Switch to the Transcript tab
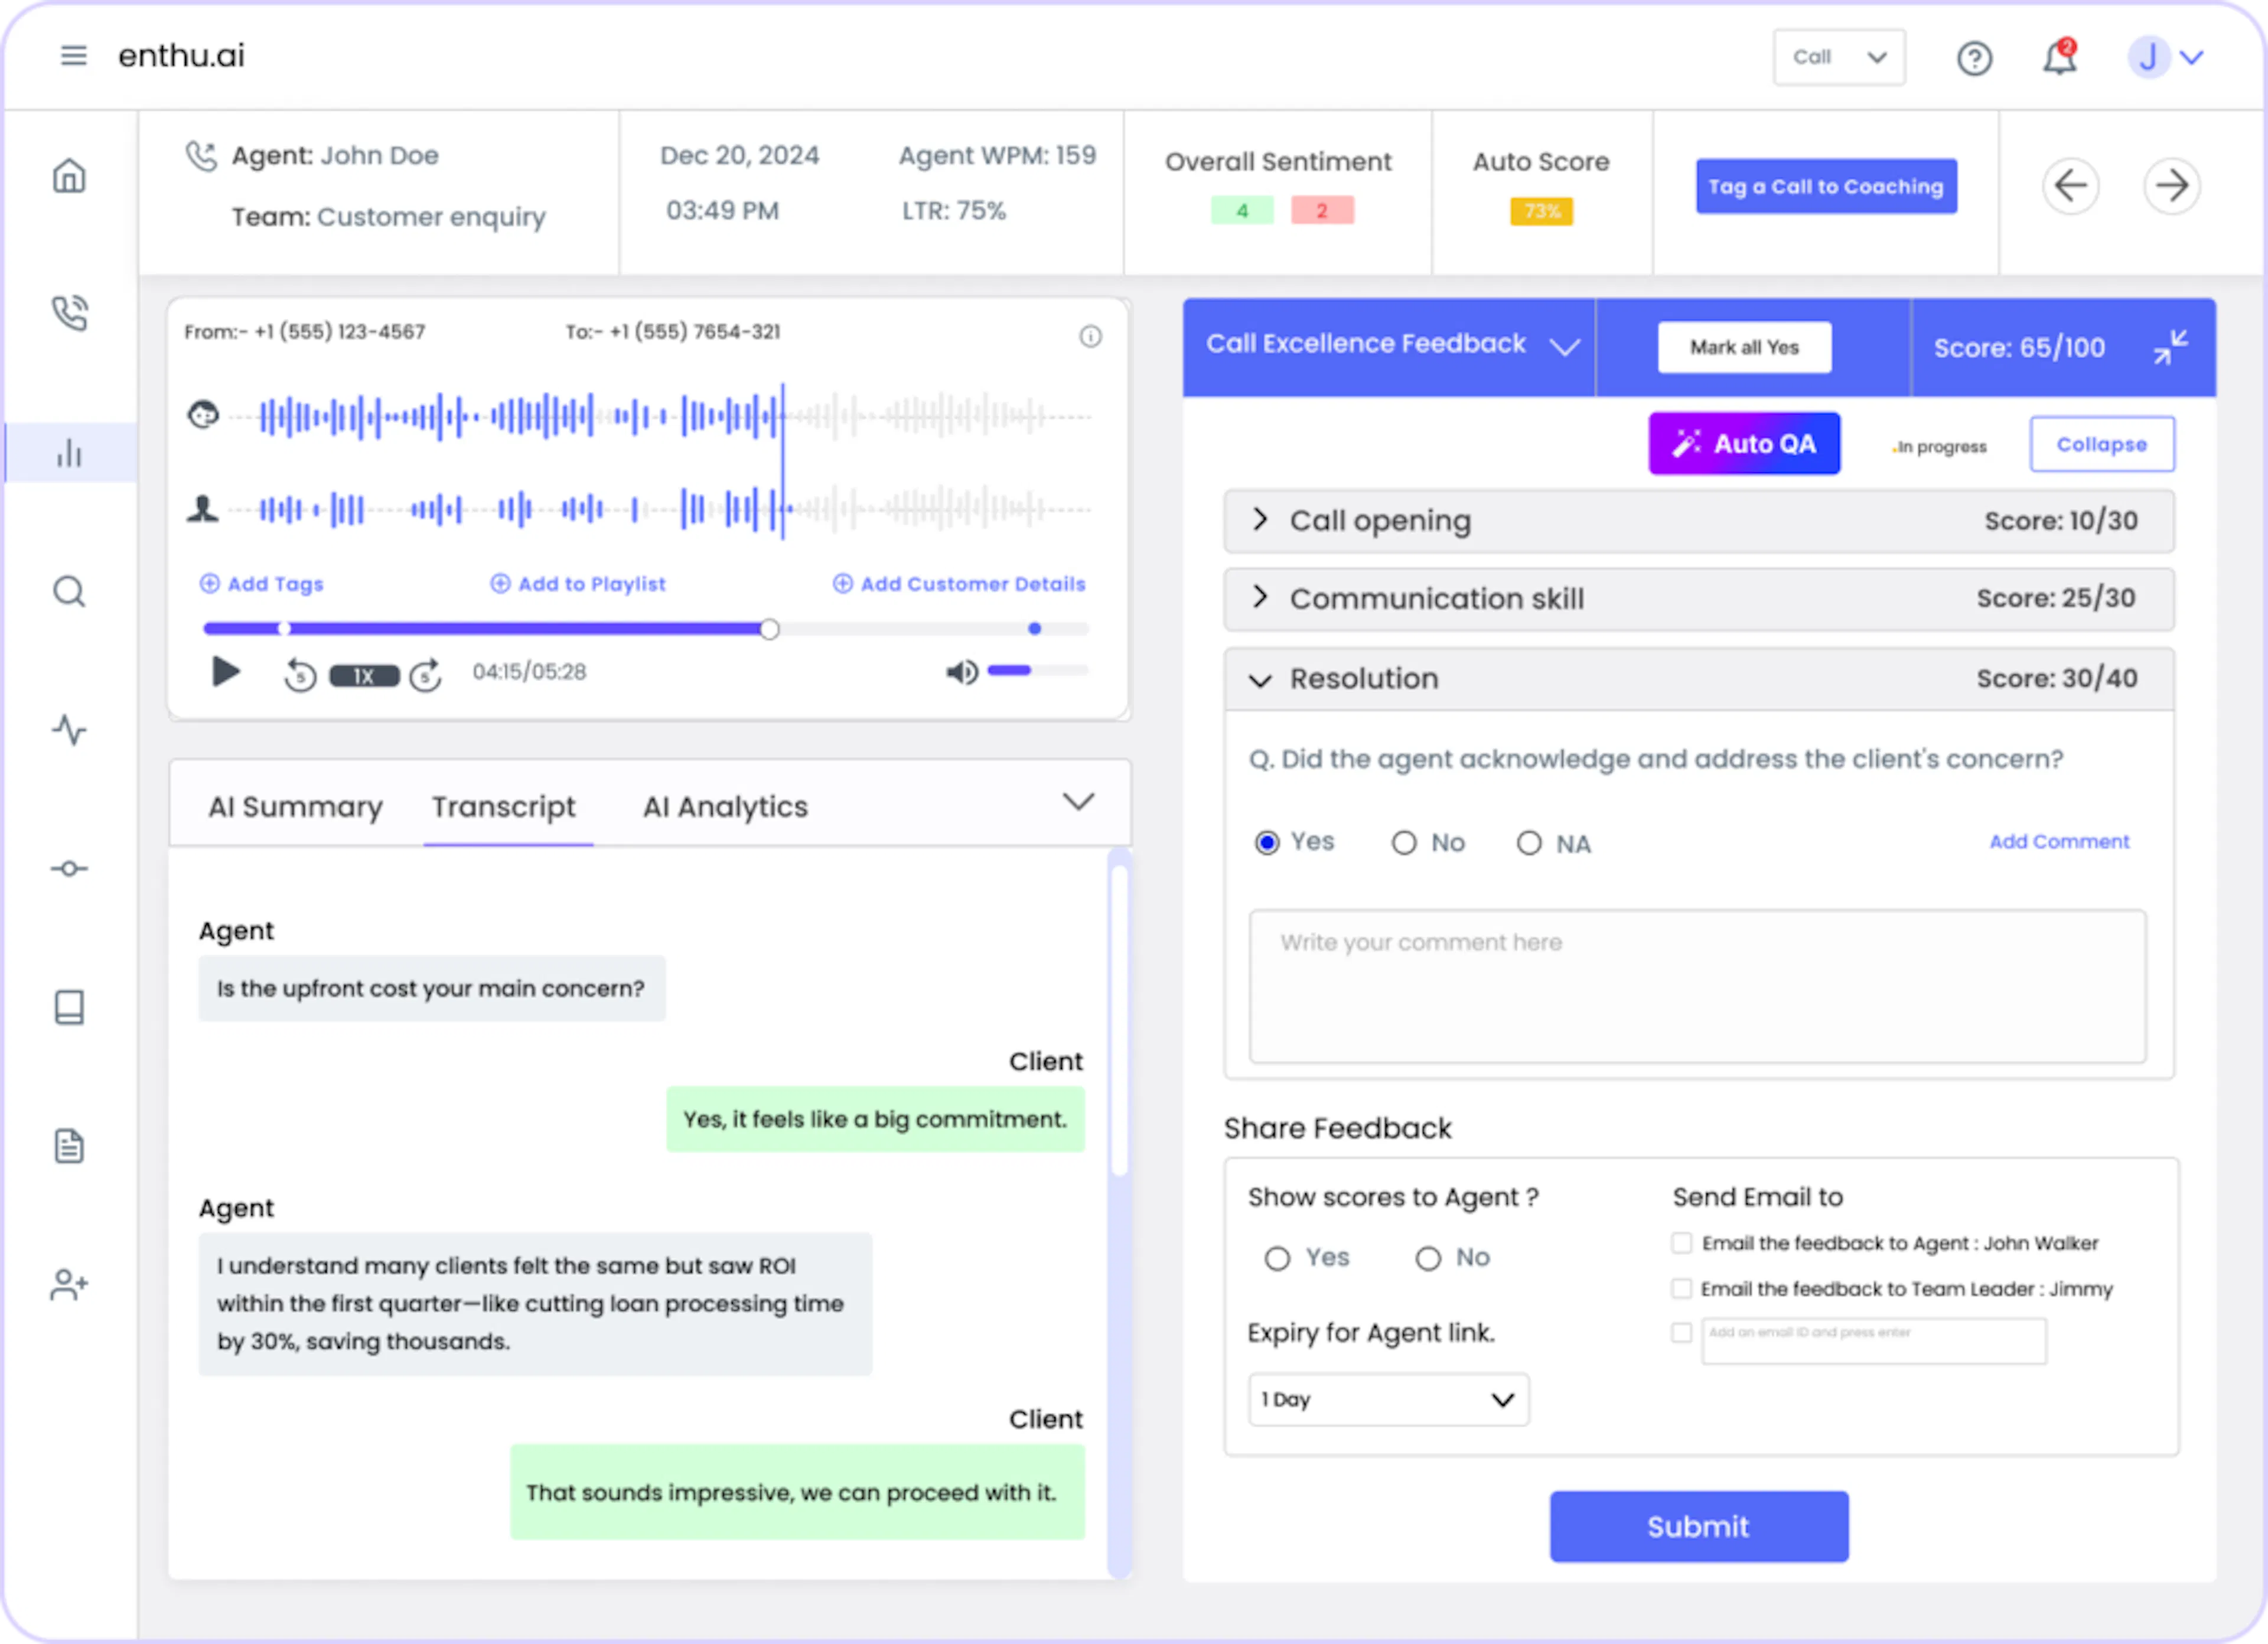This screenshot has height=1644, width=2268. click(x=503, y=807)
